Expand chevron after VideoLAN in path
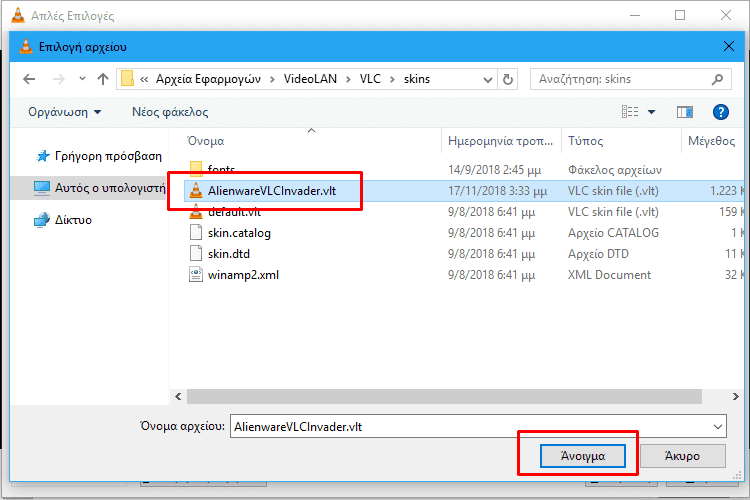 click(x=349, y=79)
